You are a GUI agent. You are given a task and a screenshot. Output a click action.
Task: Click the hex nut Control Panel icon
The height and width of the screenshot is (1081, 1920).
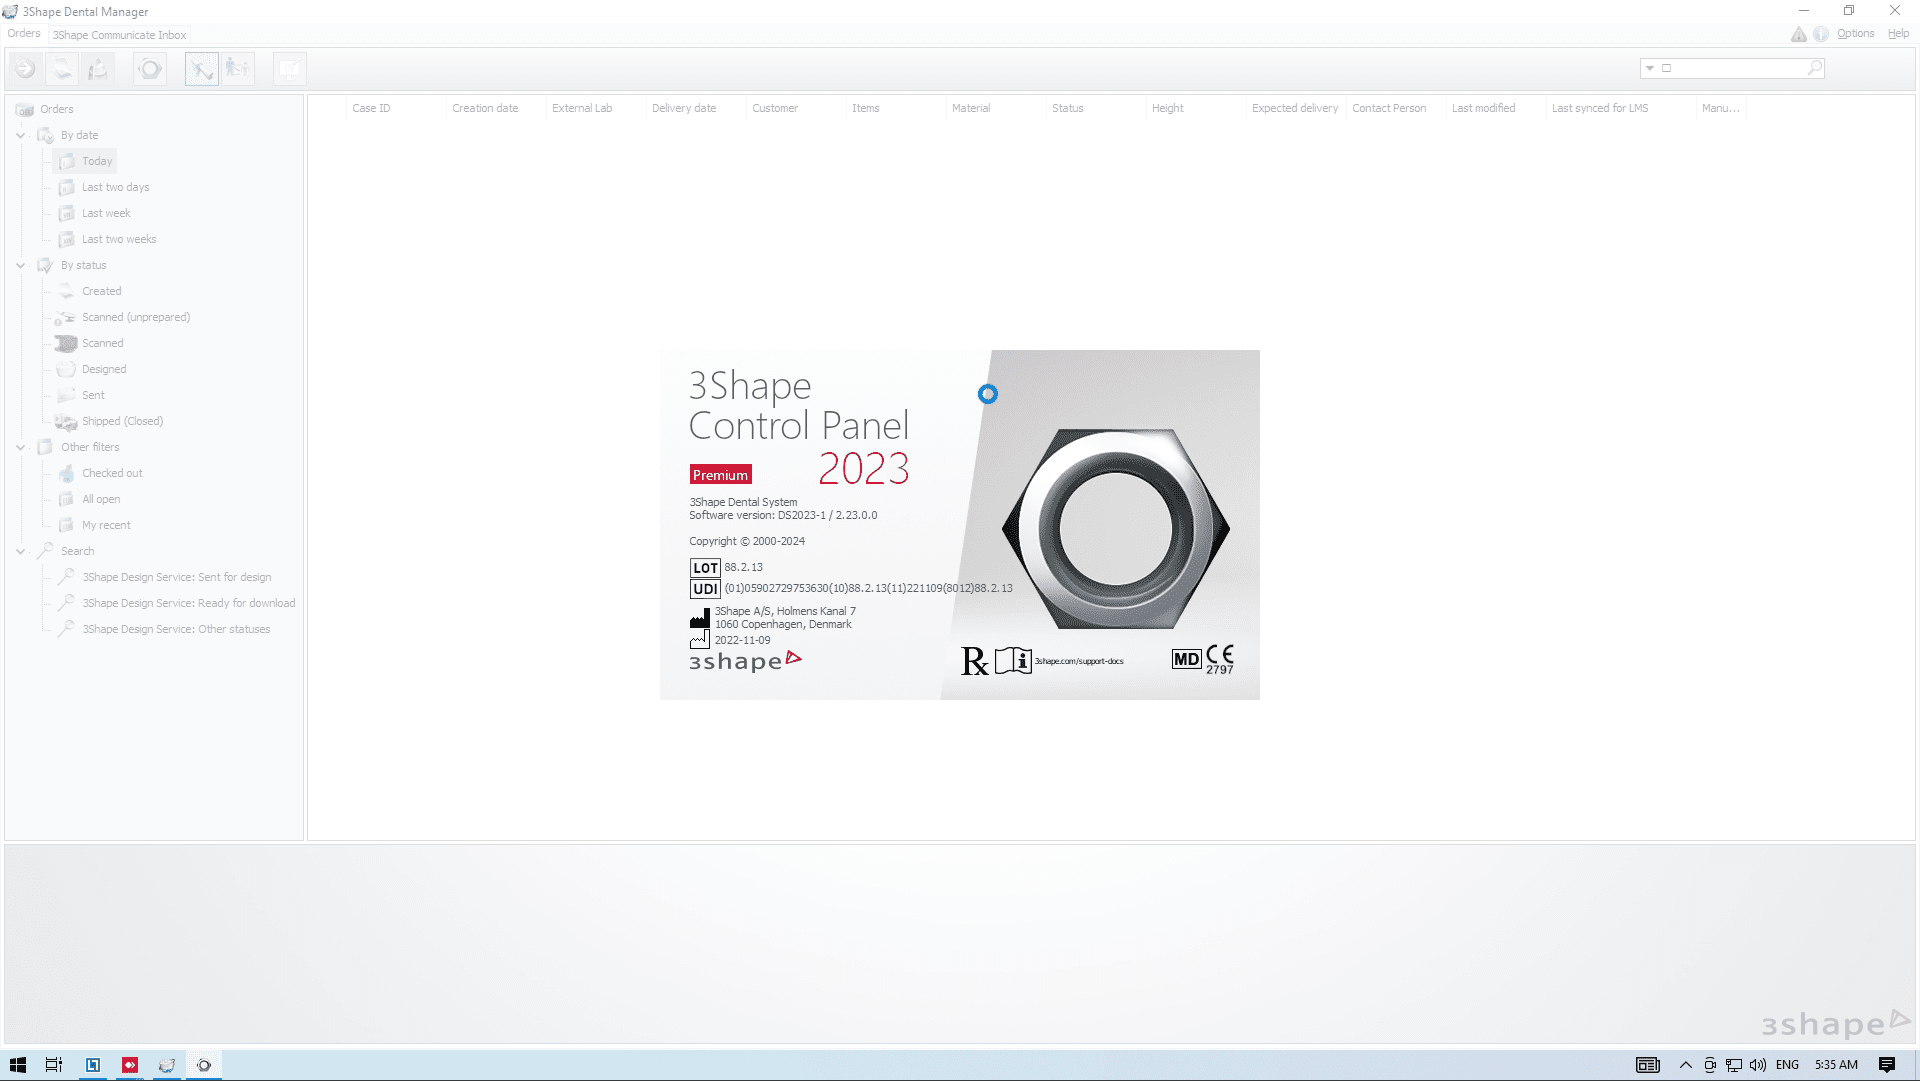pos(150,69)
